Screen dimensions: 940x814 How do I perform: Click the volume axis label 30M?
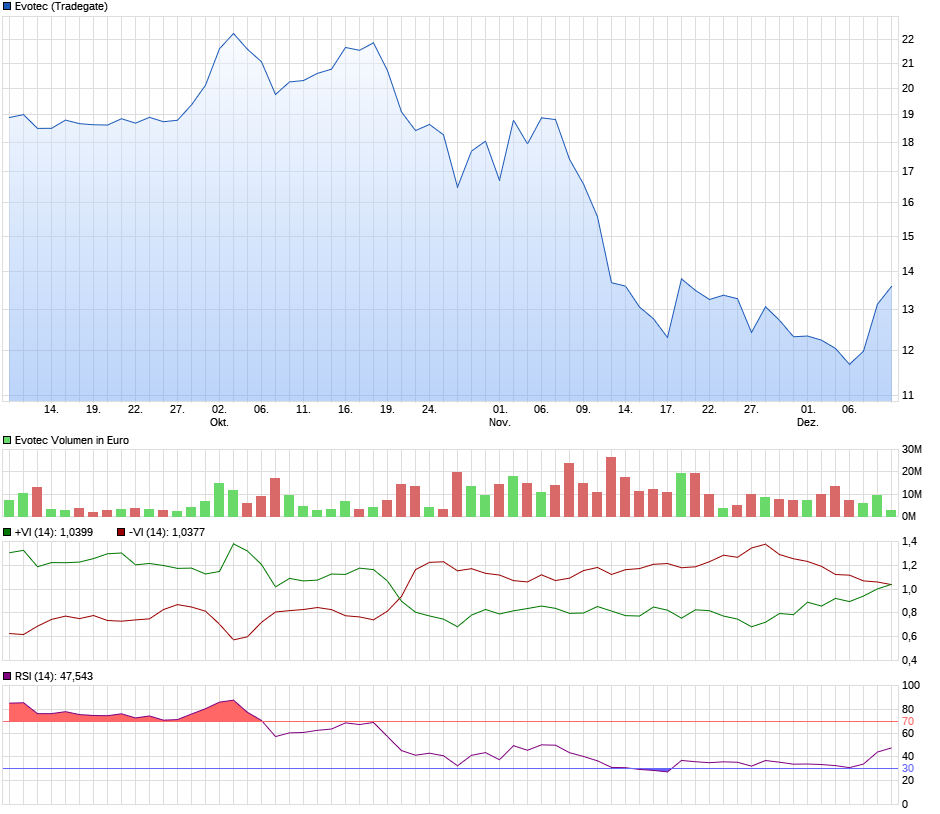click(x=912, y=450)
